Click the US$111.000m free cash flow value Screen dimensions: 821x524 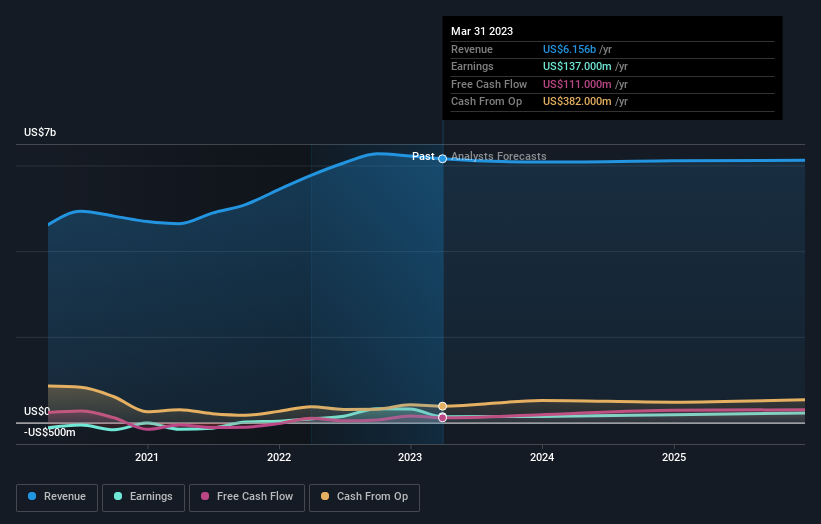[577, 84]
